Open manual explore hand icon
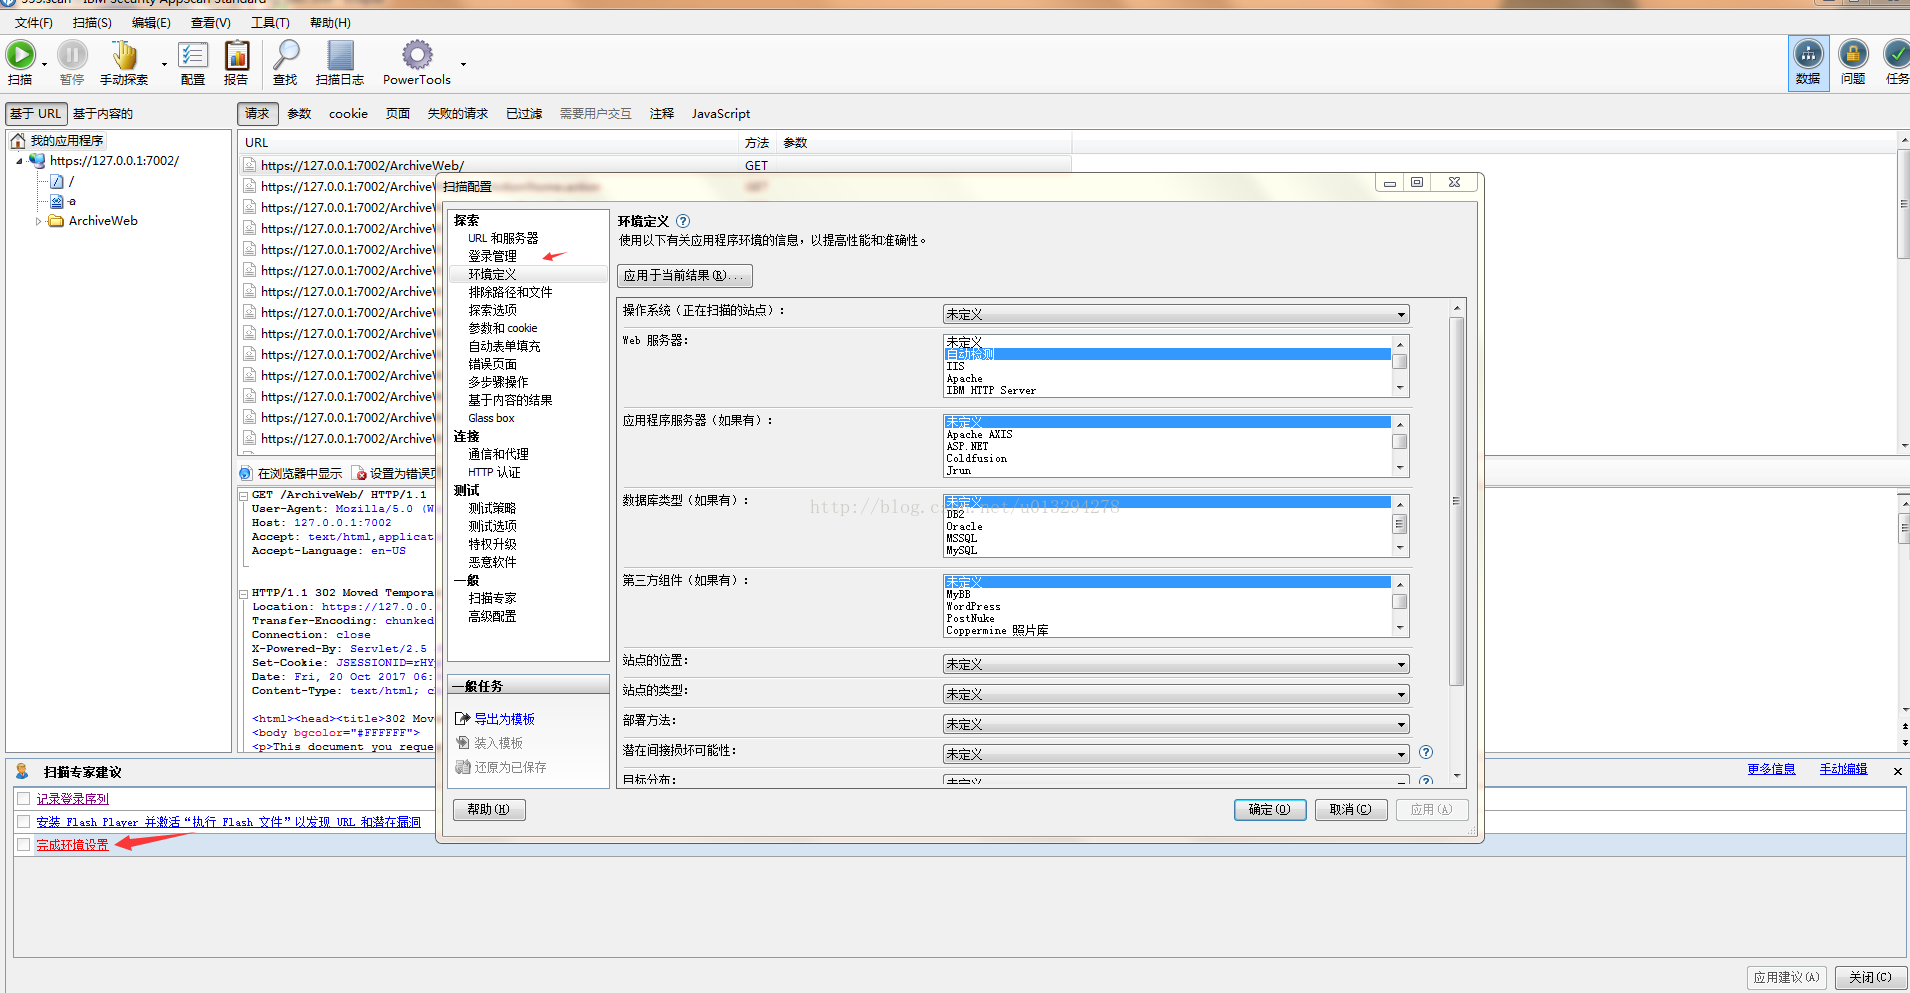Image resolution: width=1910 pixels, height=993 pixels. [x=124, y=55]
